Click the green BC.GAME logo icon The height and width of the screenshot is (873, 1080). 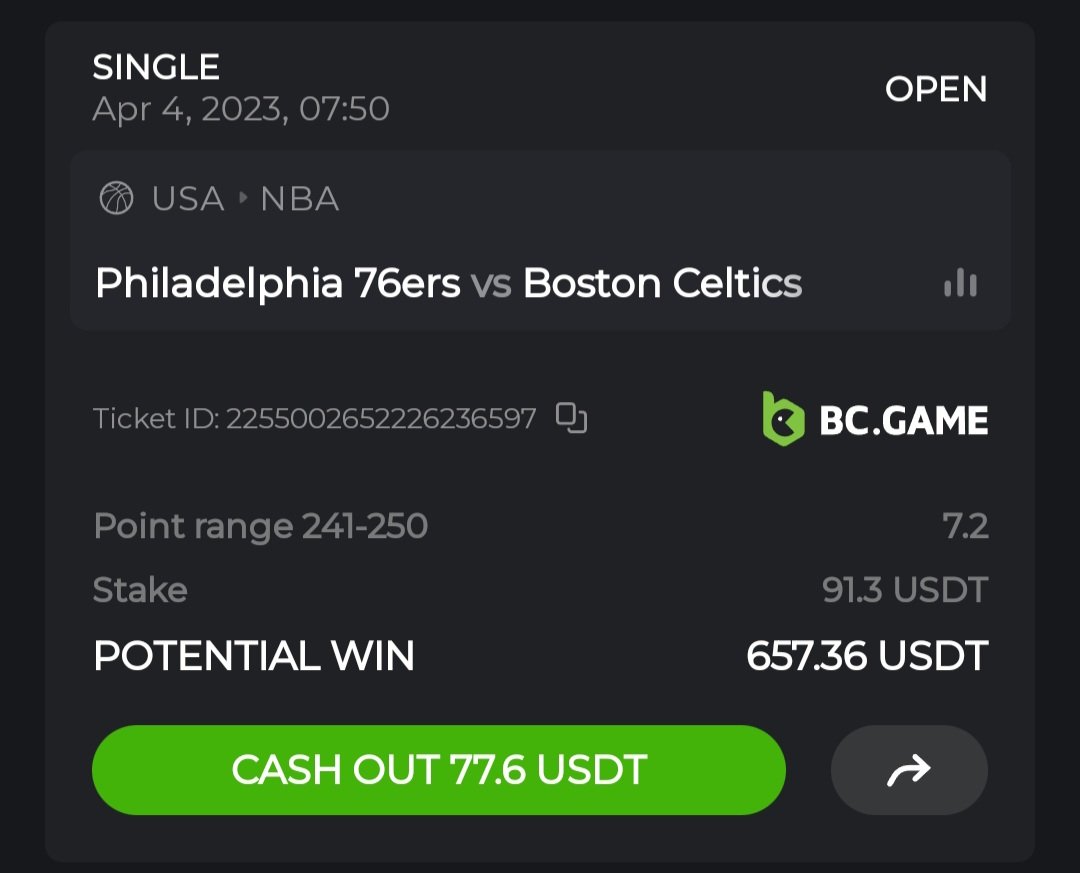[783, 419]
